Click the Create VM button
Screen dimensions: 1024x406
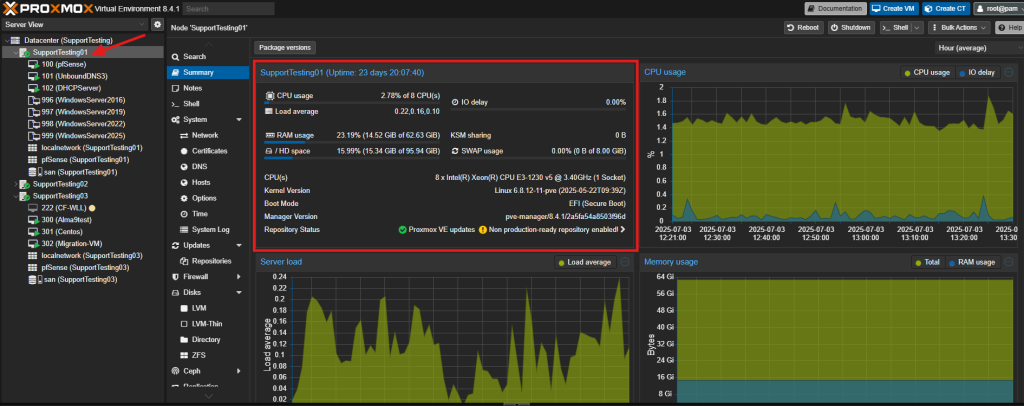click(x=895, y=8)
